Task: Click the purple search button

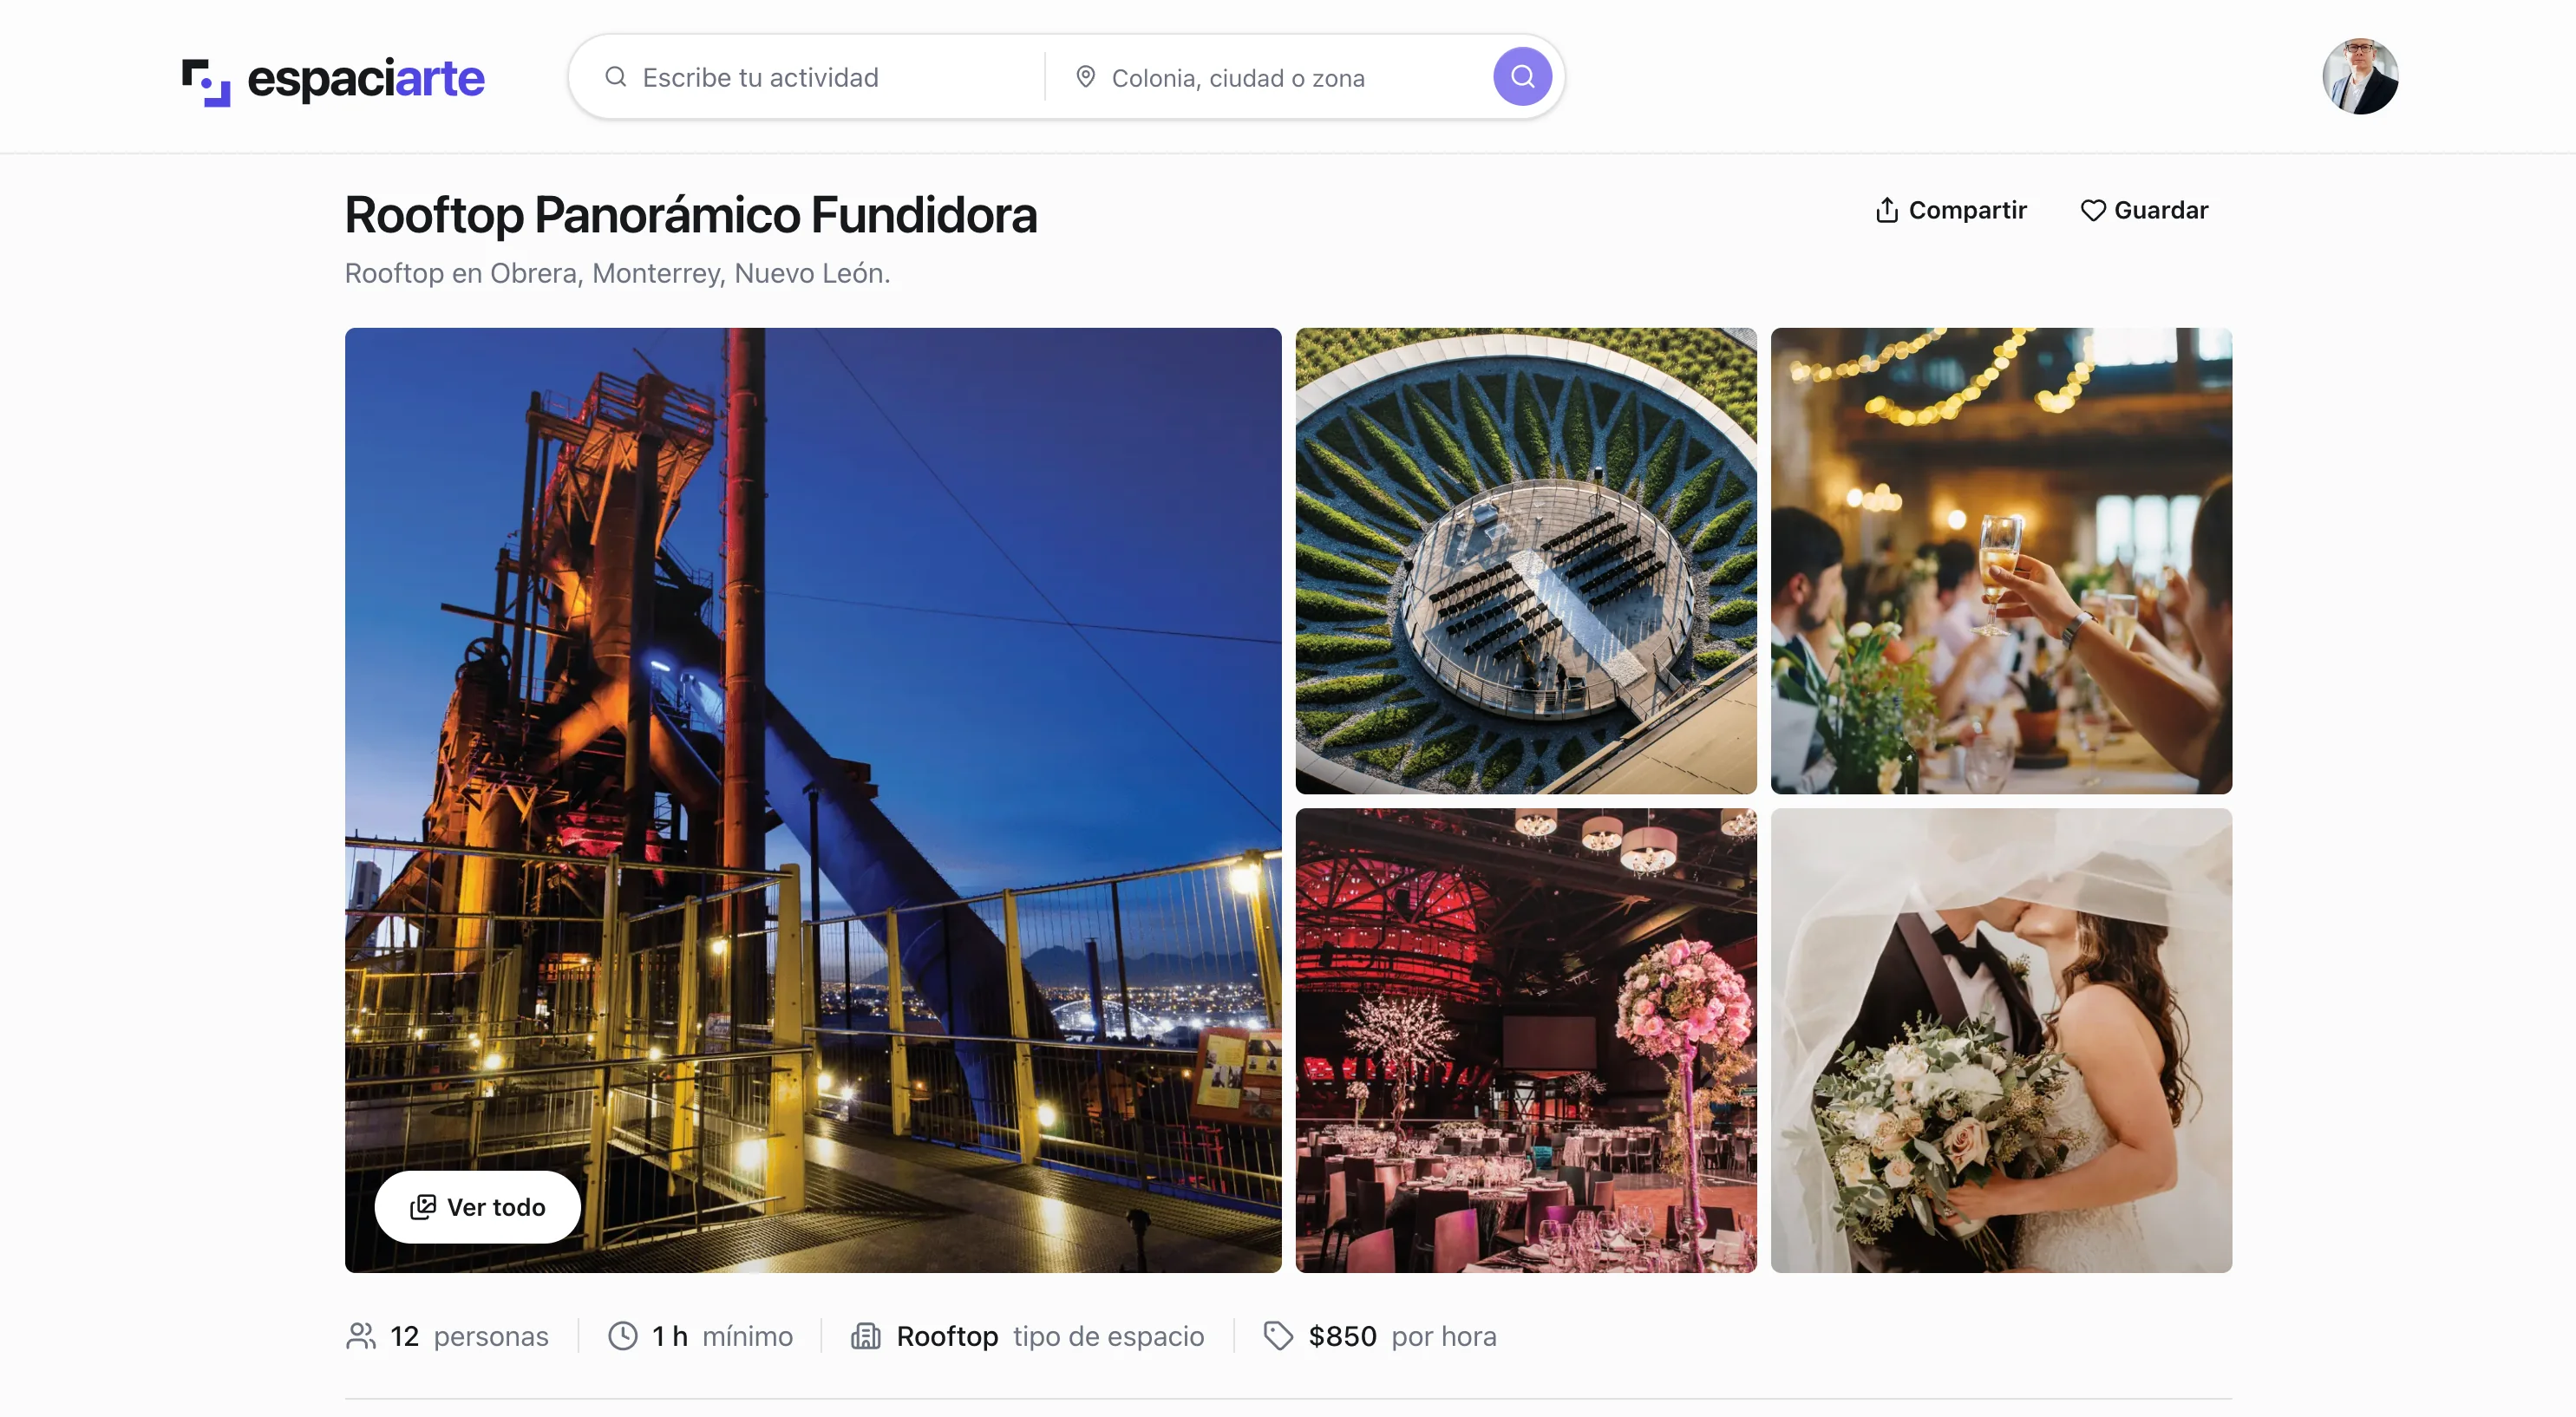Action: point(1522,76)
